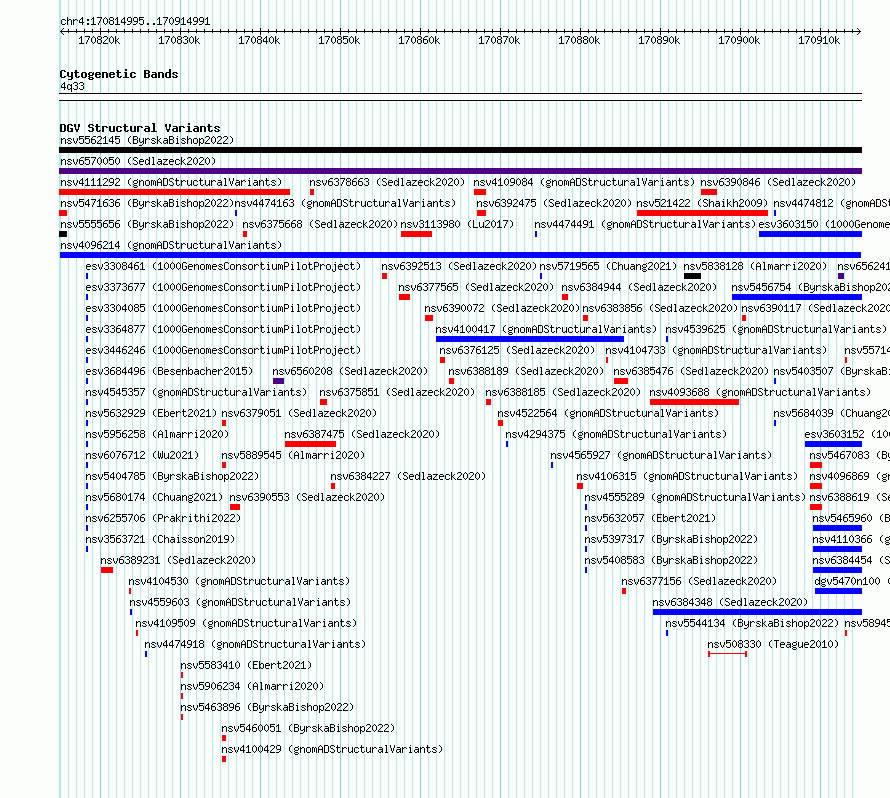Click red bar under nsv6389231
890x798 pixels.
(x=107, y=570)
